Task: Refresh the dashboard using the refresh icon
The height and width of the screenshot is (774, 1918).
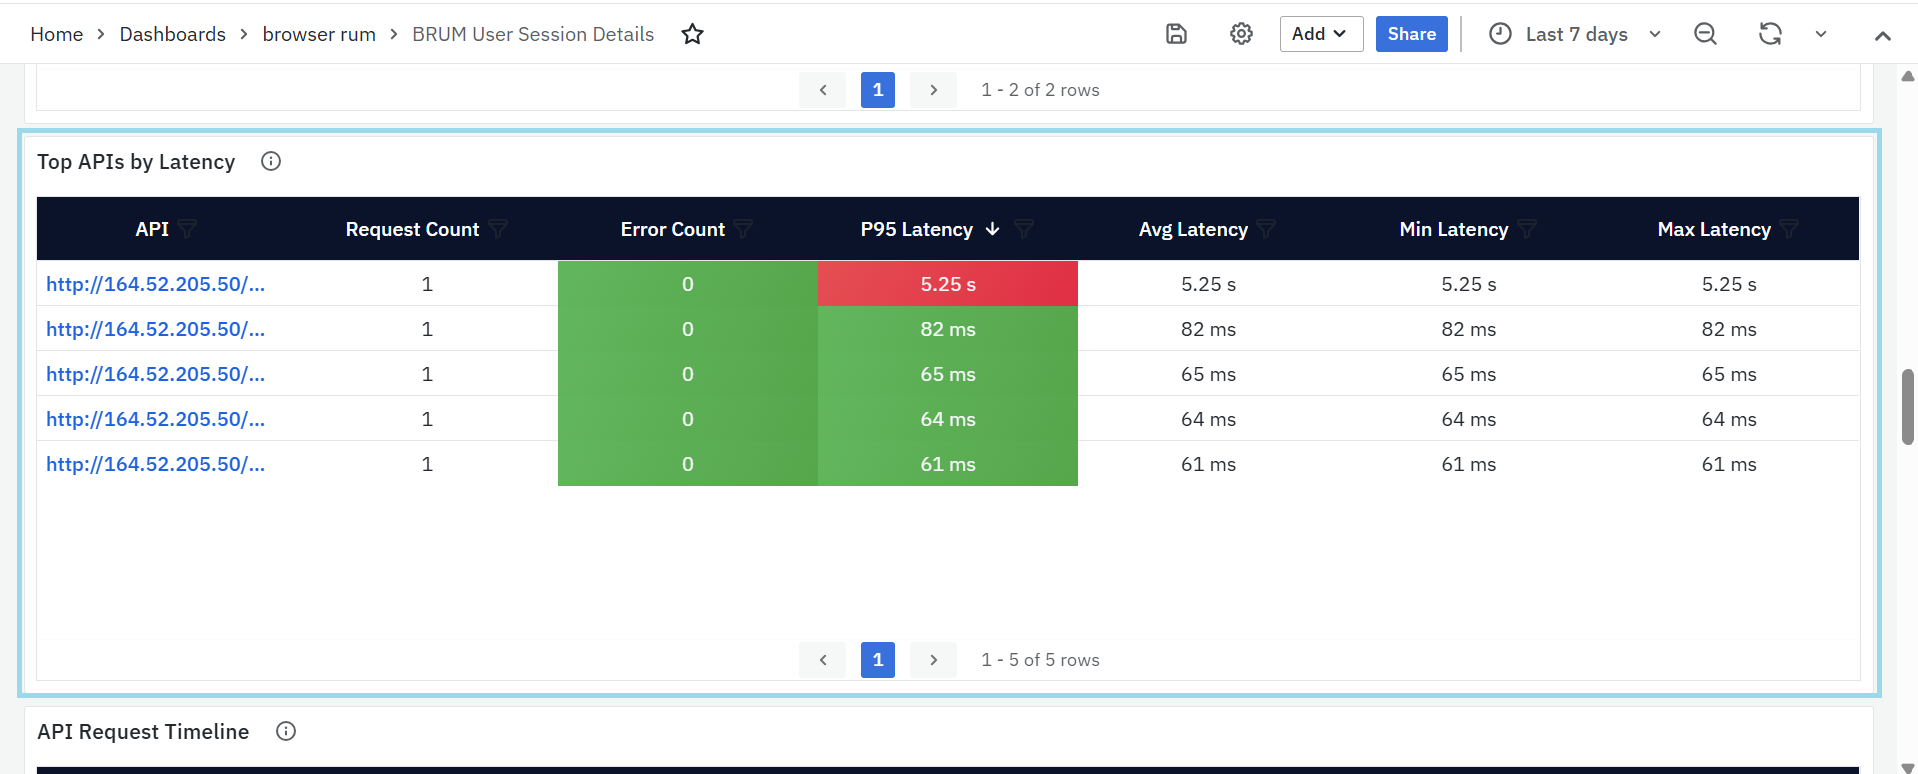Action: [x=1770, y=34]
